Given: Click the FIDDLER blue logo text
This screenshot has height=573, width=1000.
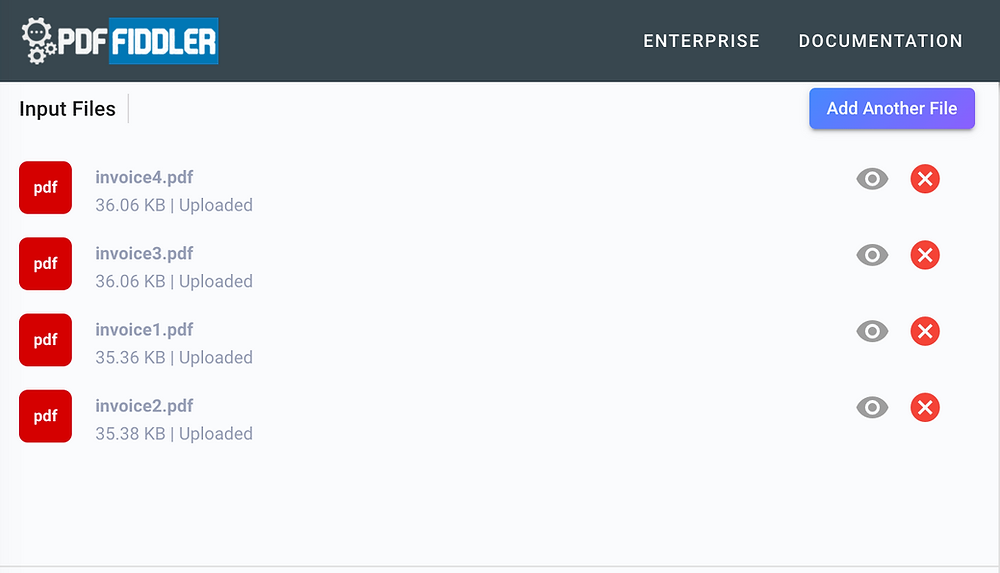Looking at the screenshot, I should click(x=164, y=41).
